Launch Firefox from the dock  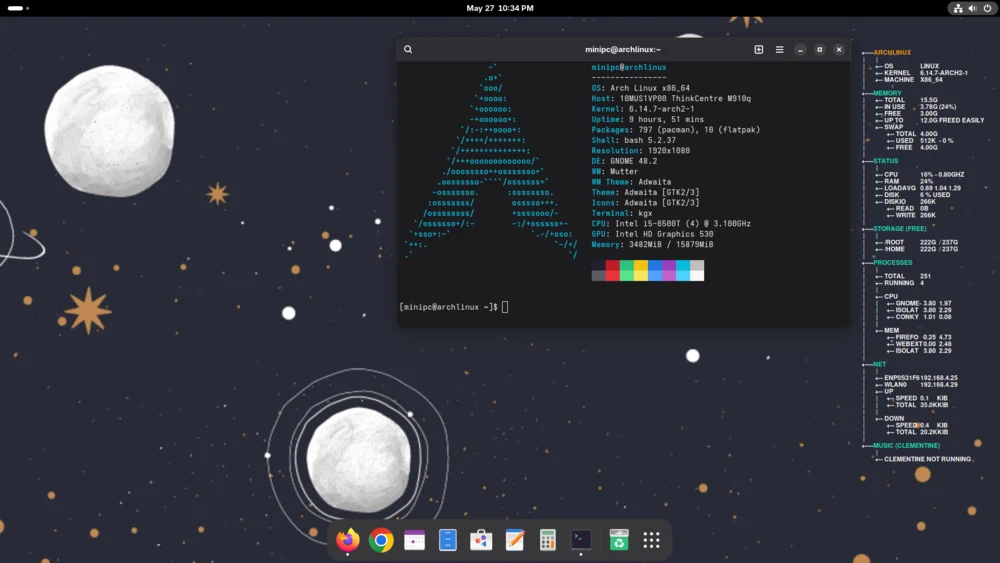point(348,540)
